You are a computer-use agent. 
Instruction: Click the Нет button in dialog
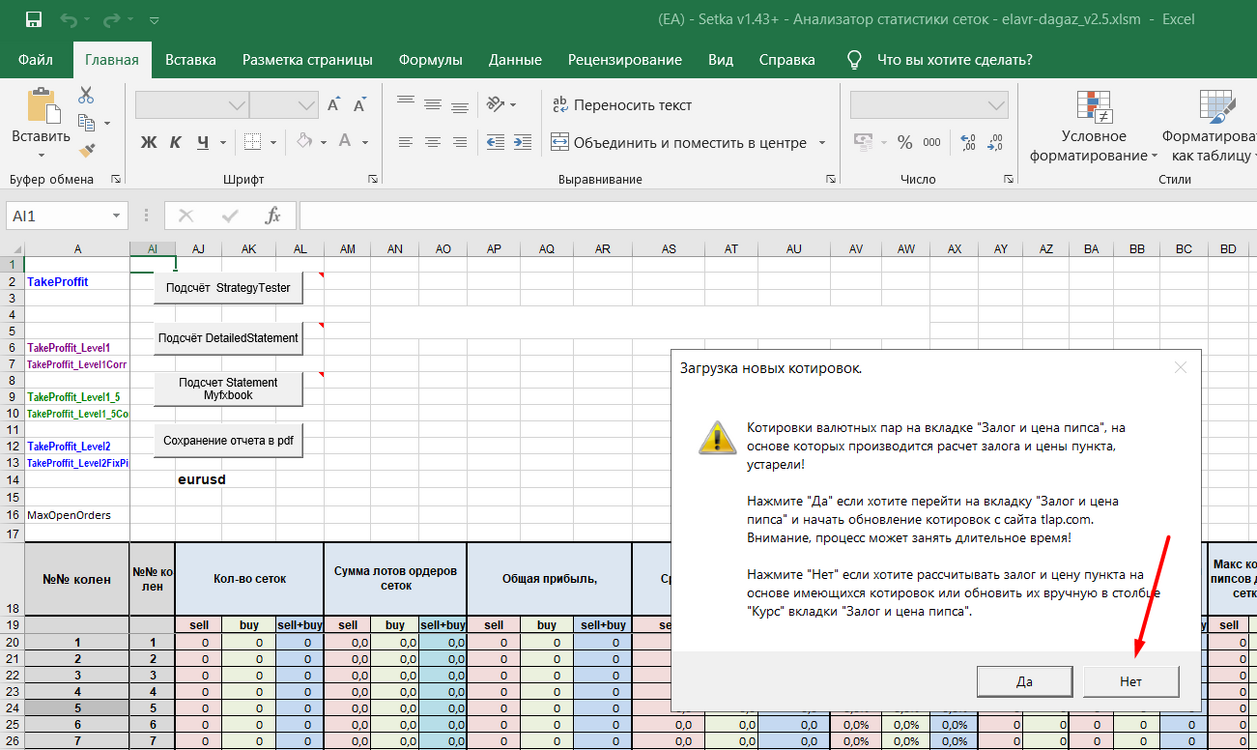pyautogui.click(x=1131, y=681)
